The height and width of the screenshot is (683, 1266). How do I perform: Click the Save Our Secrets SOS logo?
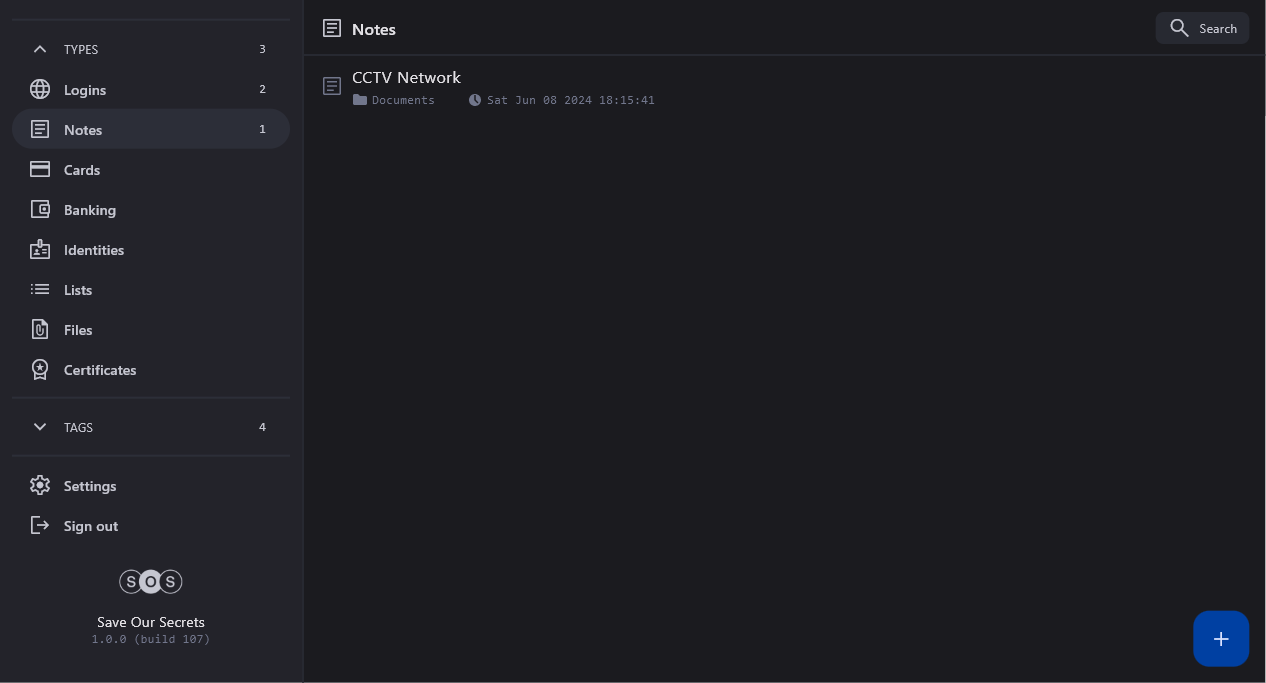point(151,581)
